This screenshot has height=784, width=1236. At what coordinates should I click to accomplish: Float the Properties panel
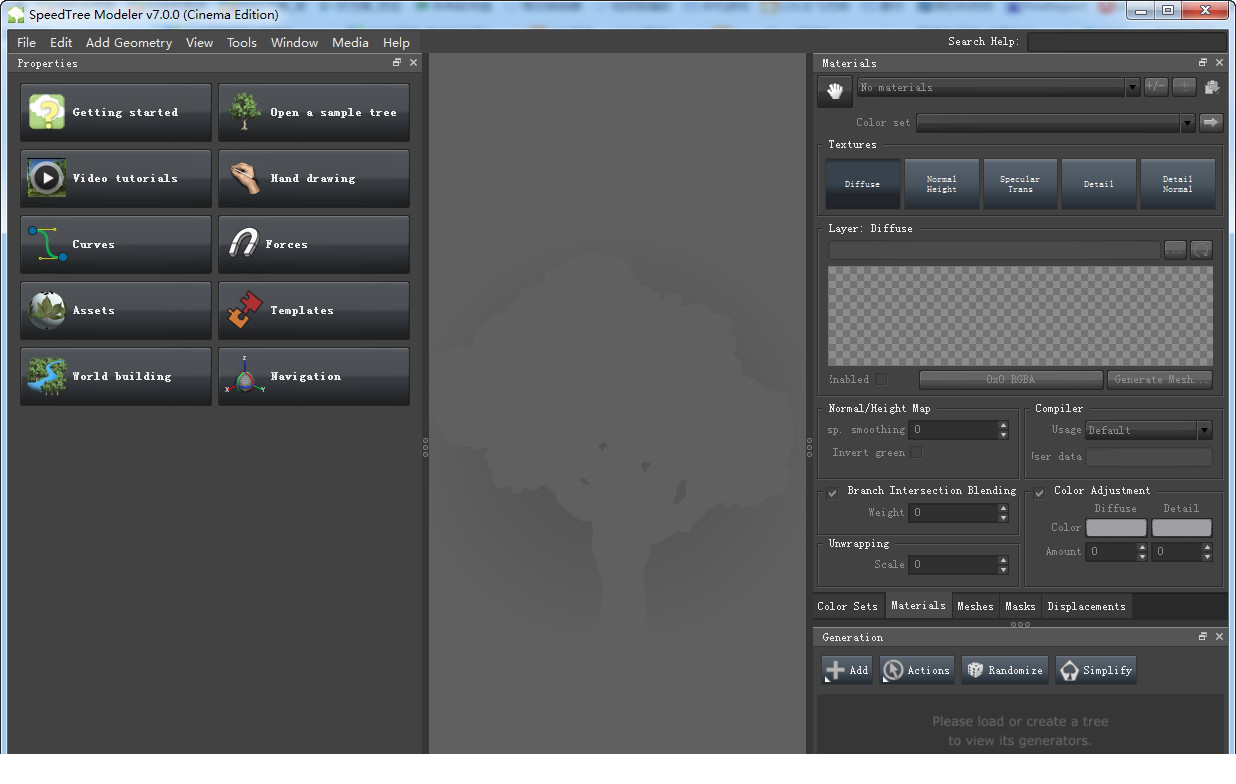[397, 63]
